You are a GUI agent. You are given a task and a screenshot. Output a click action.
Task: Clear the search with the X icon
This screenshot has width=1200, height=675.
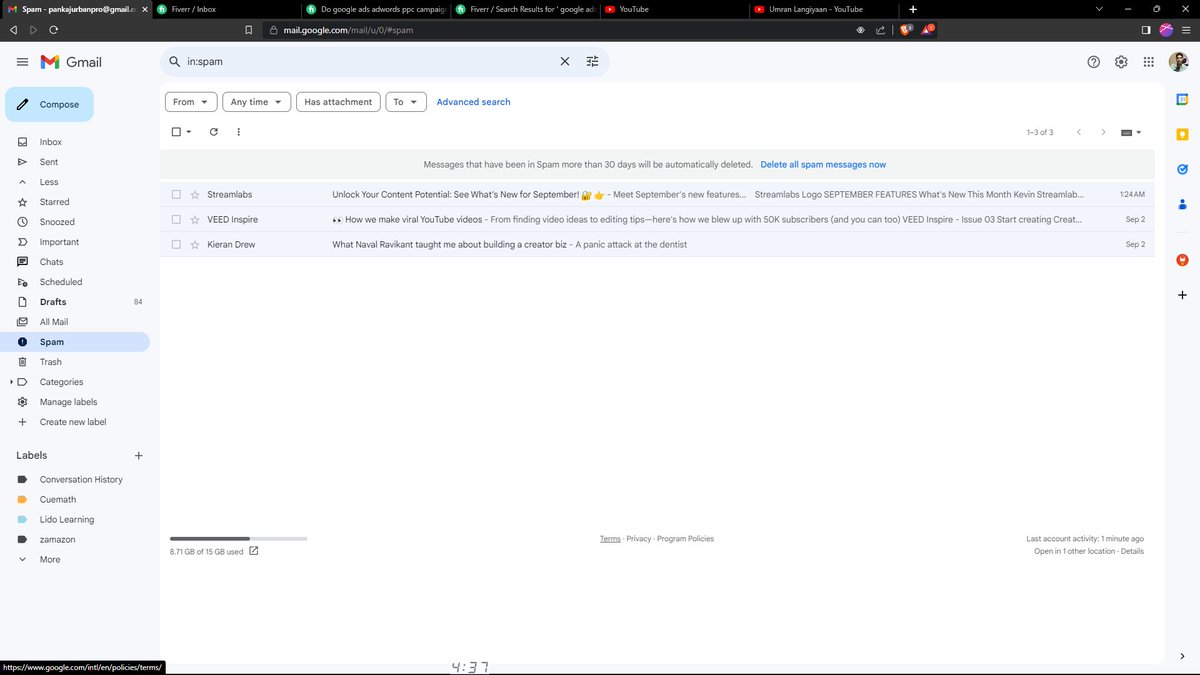point(564,62)
